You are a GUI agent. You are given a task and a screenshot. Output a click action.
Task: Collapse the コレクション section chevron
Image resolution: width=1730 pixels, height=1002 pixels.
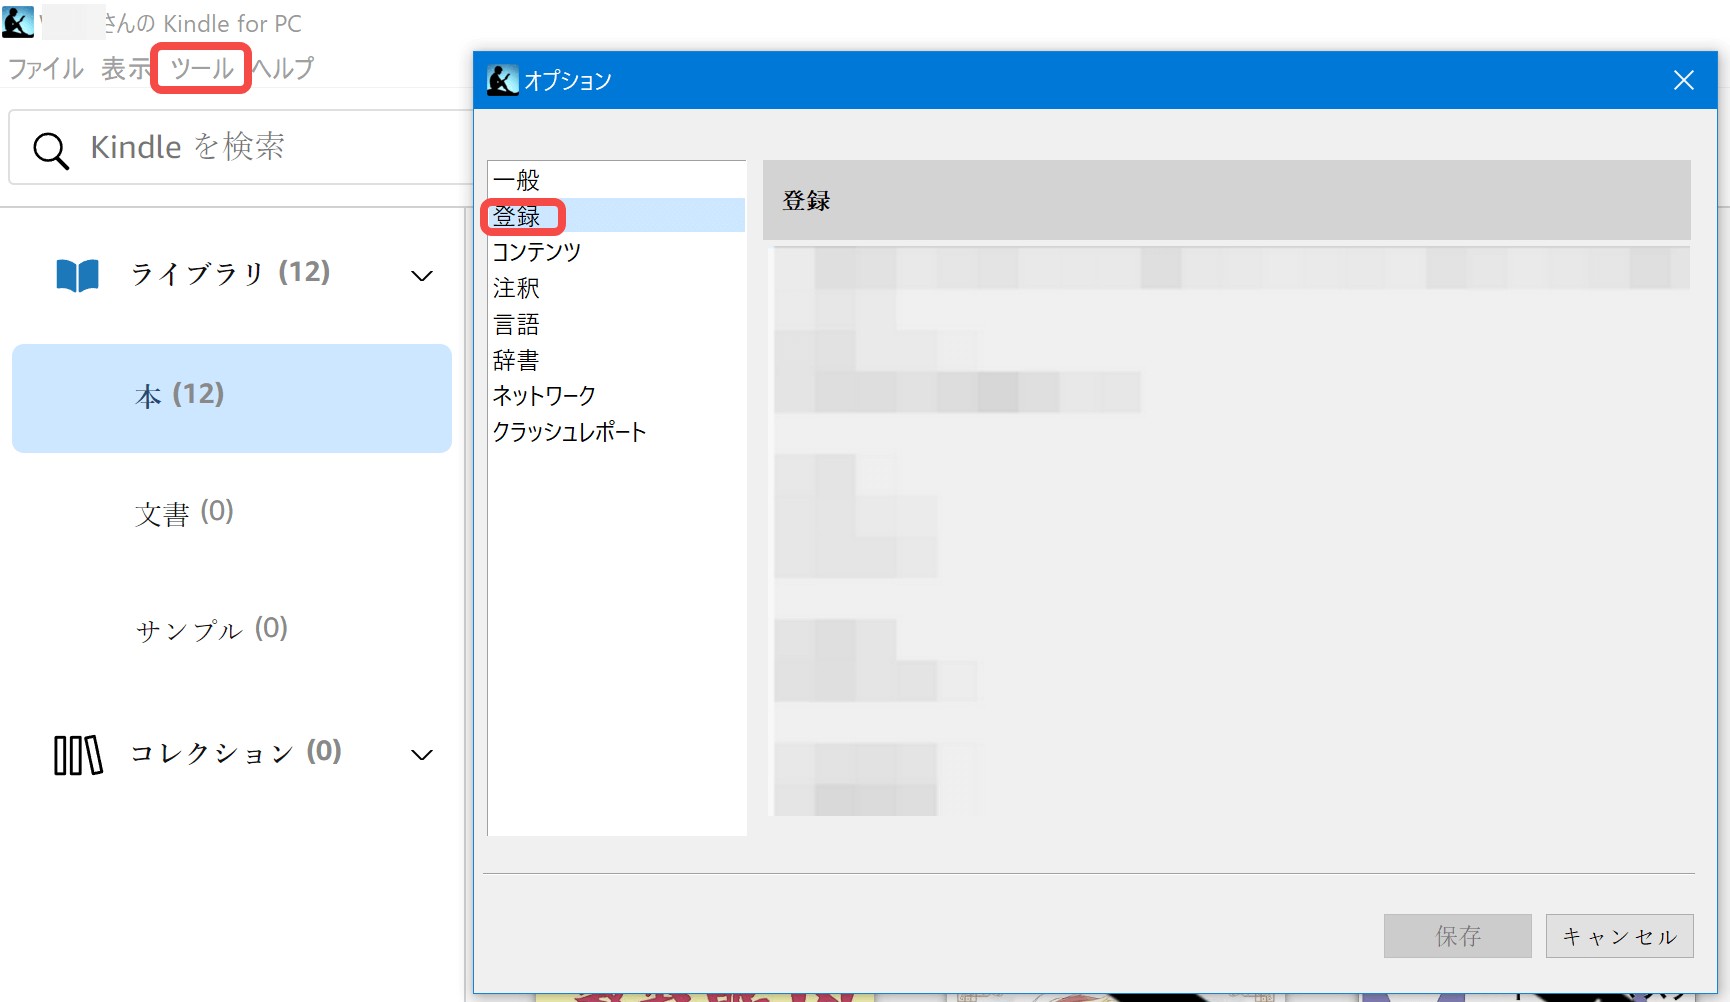[x=422, y=755]
